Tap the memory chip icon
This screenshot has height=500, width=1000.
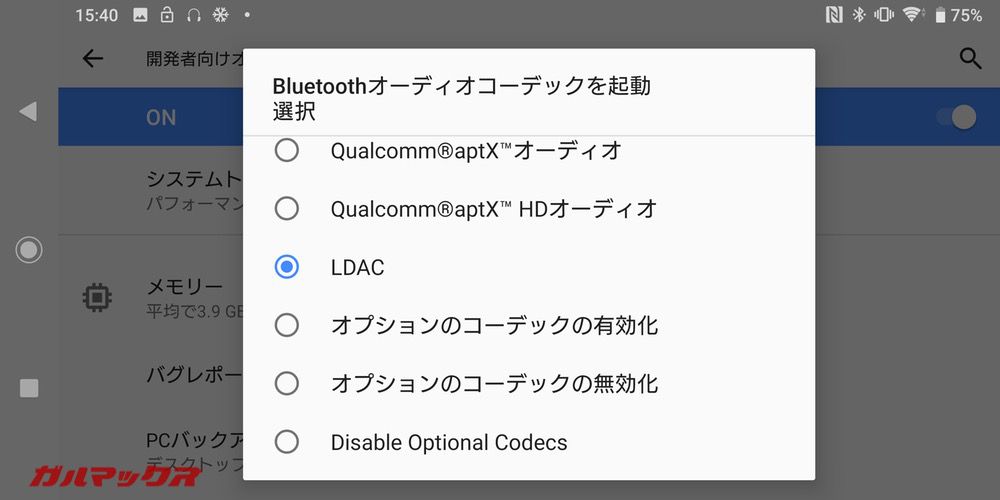(96, 297)
